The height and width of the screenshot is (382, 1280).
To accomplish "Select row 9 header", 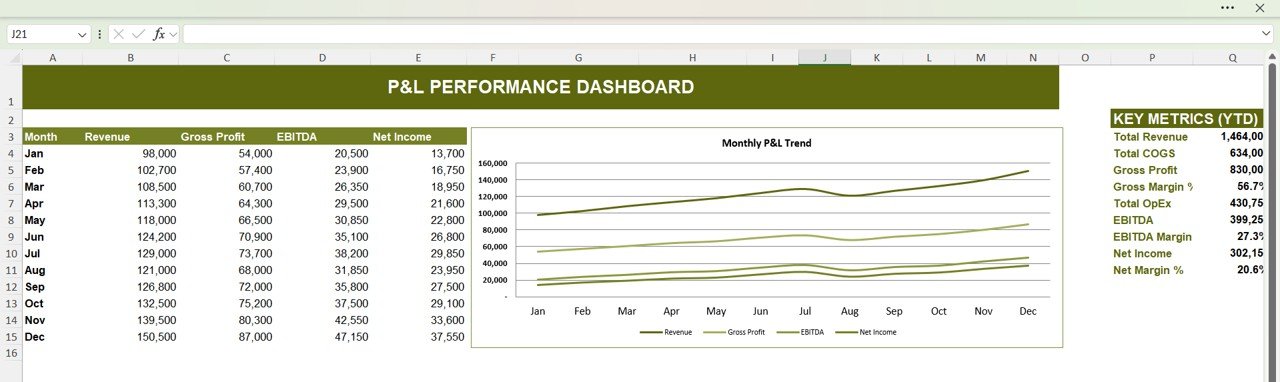I will [10, 237].
